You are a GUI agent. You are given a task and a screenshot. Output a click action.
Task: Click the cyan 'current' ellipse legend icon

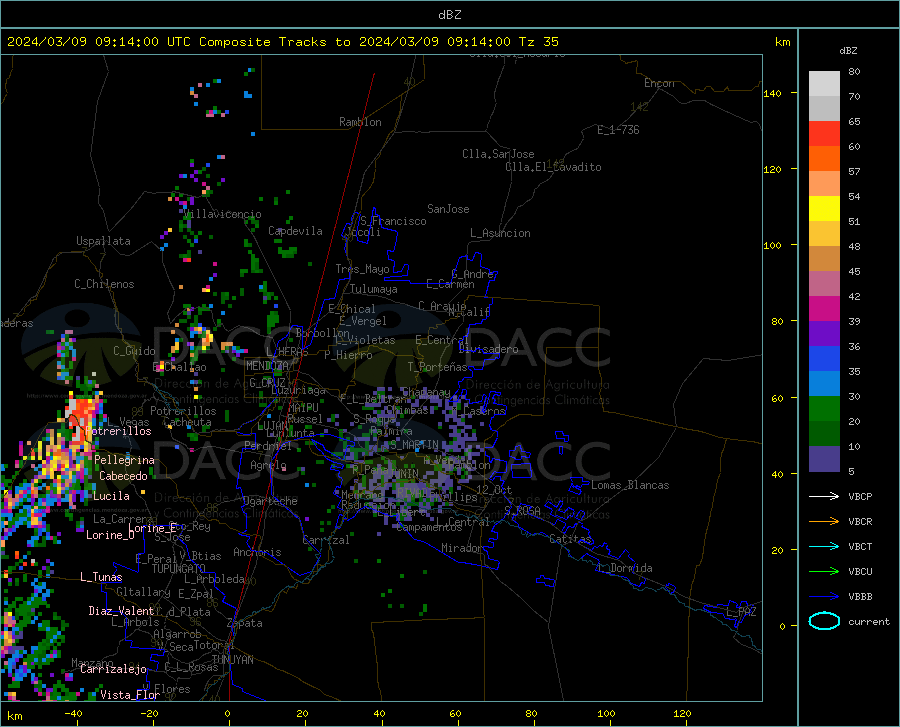click(x=824, y=621)
